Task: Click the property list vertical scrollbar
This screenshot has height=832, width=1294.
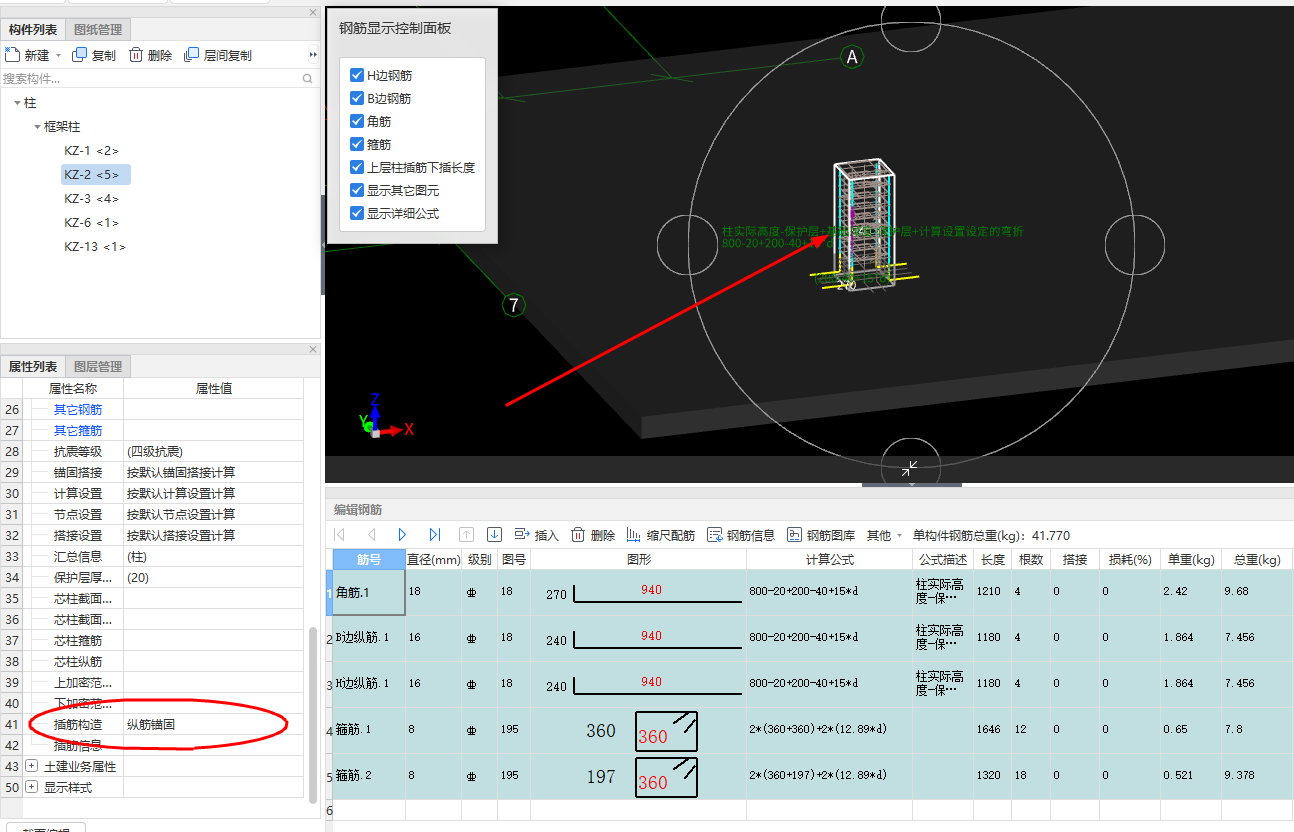Action: tap(313, 715)
